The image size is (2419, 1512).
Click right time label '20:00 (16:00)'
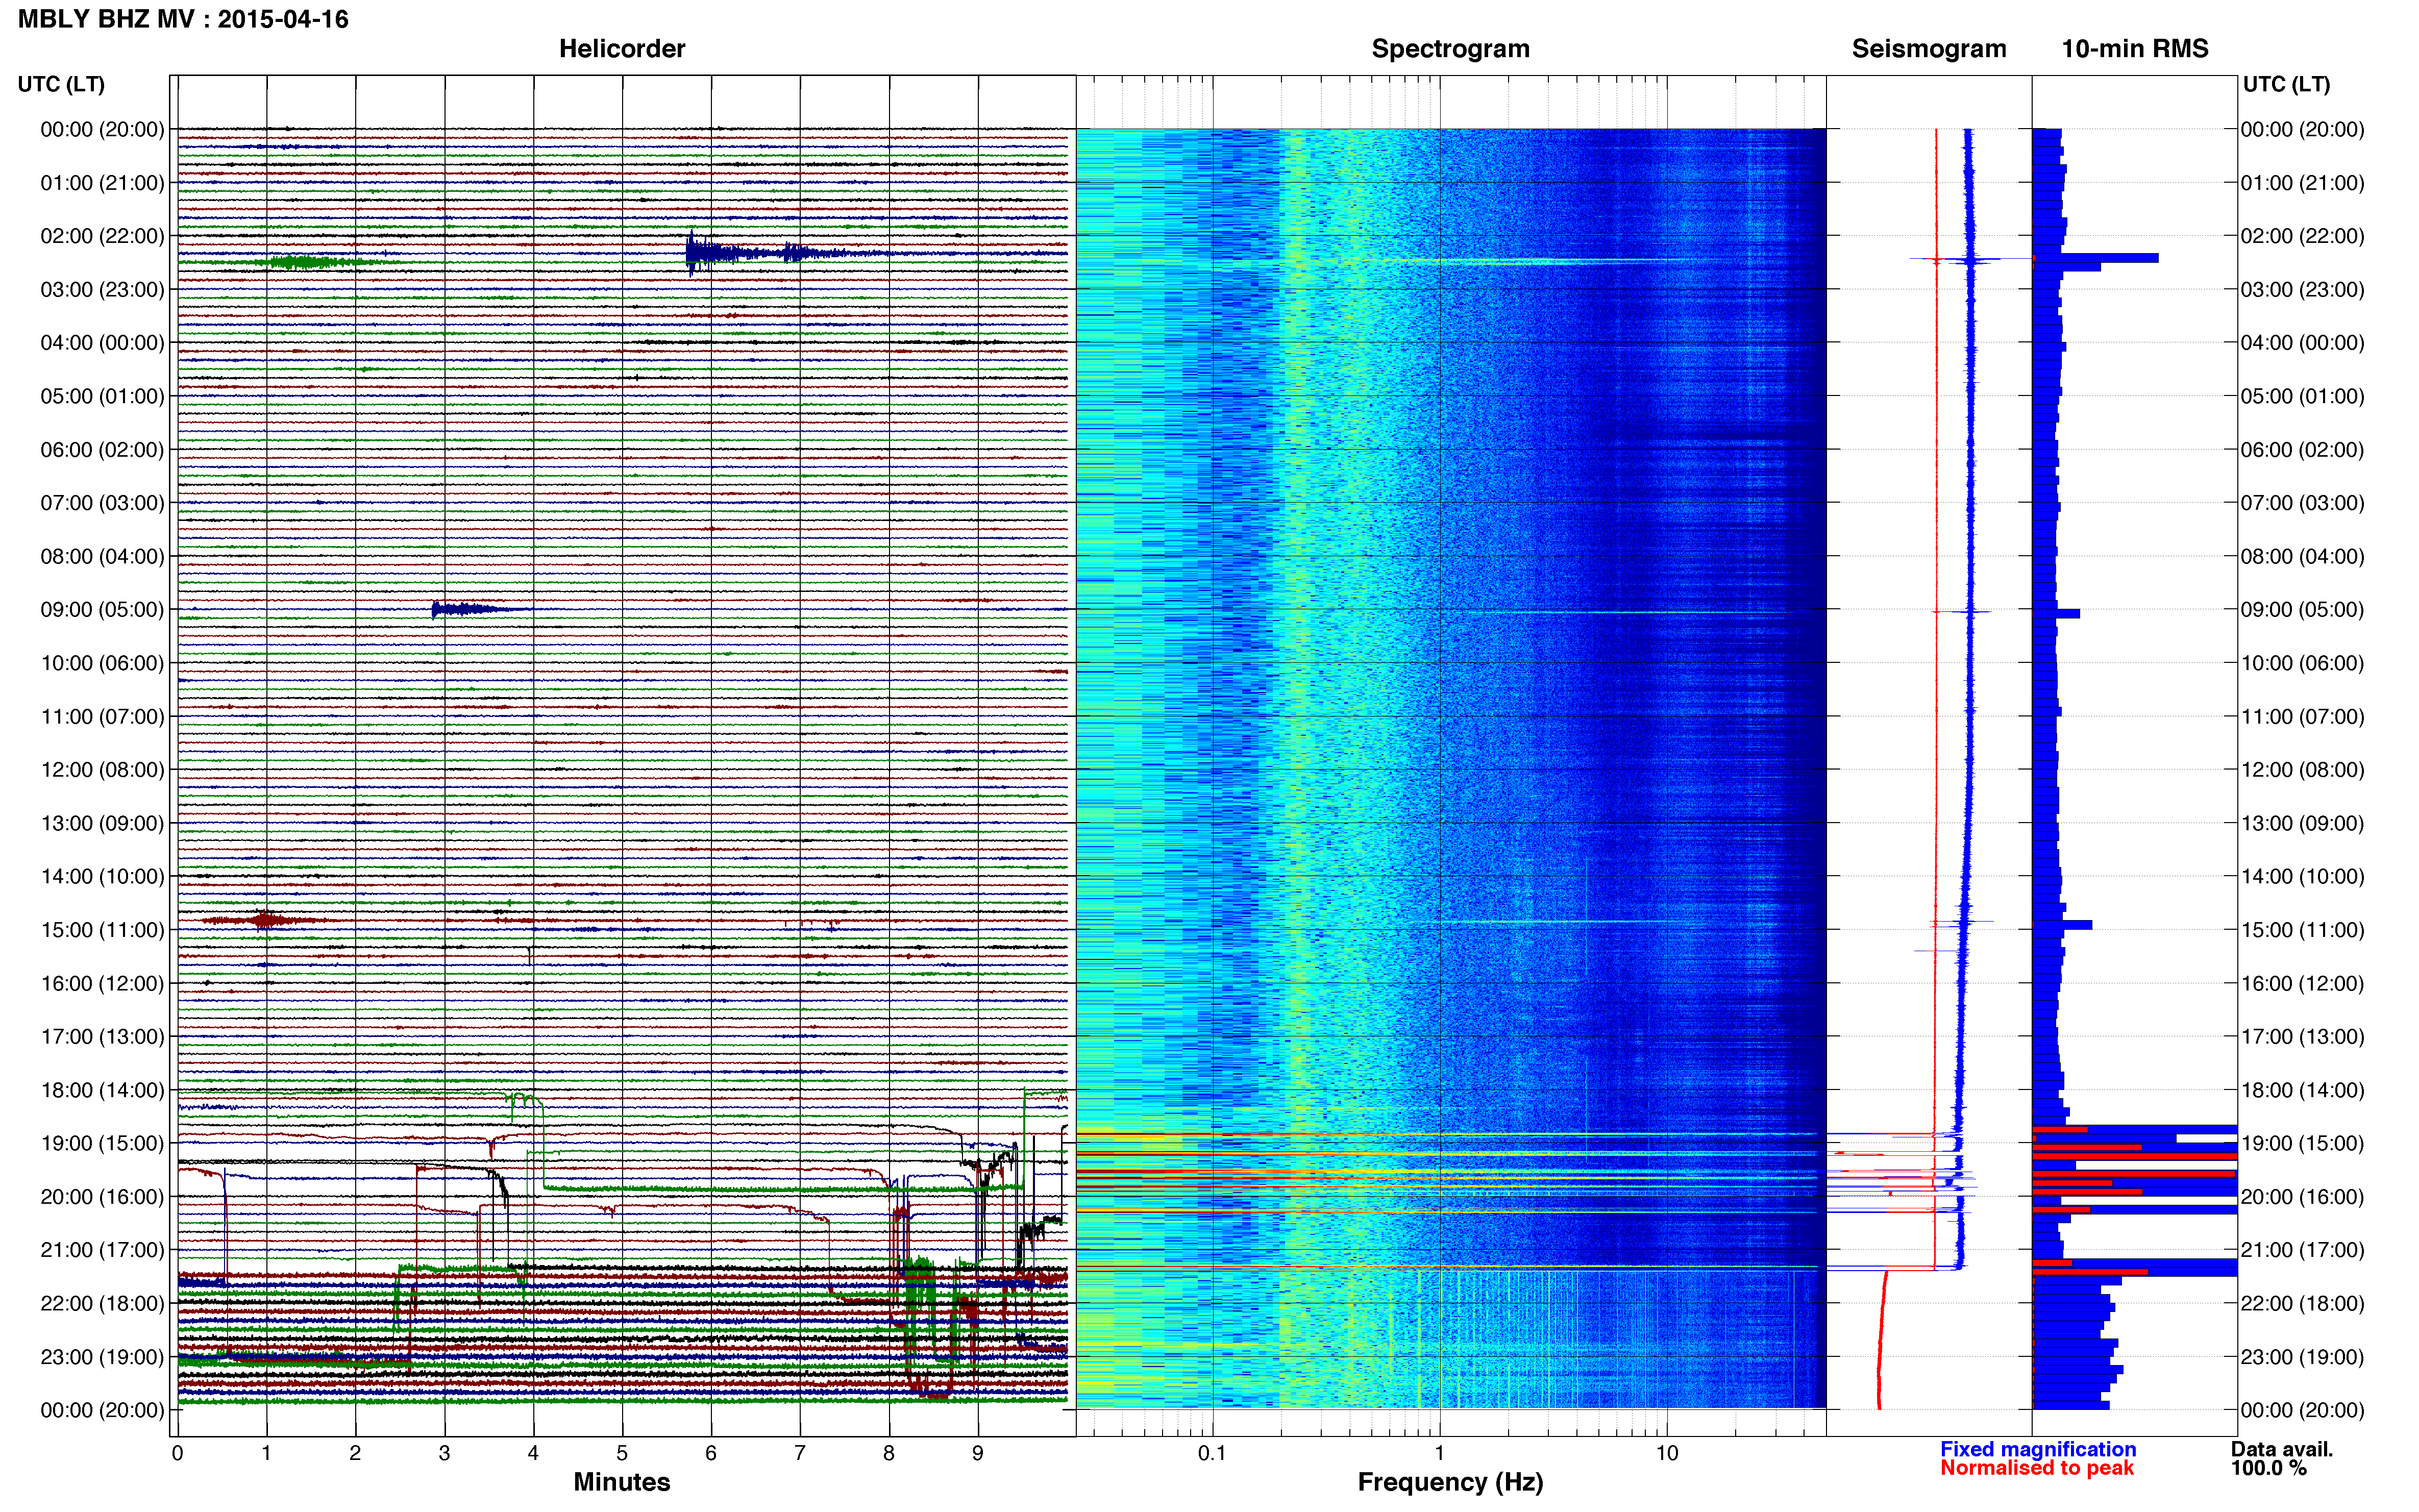click(x=2302, y=1197)
